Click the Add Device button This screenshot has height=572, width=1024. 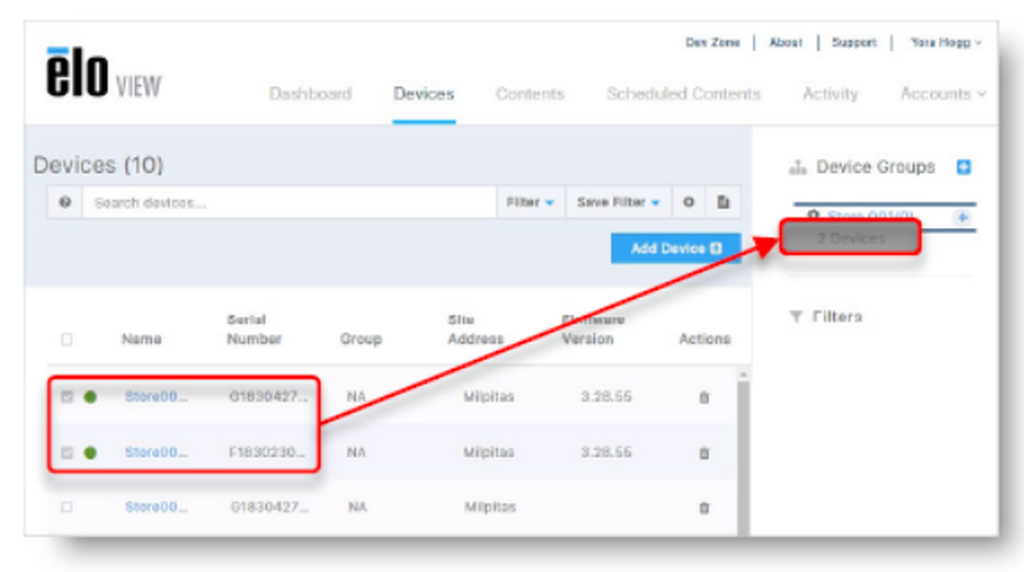click(x=676, y=248)
